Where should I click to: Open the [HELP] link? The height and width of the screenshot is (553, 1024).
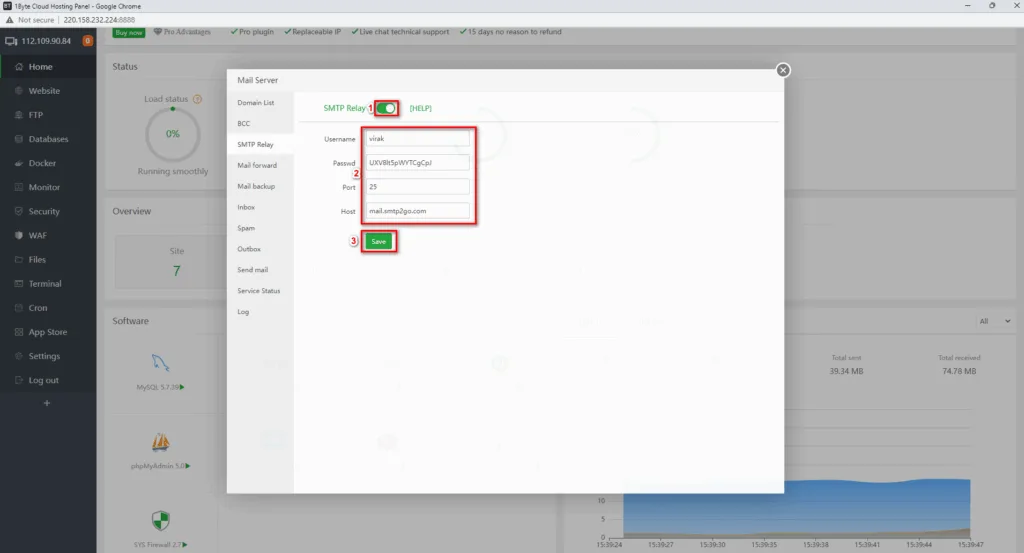[420, 108]
